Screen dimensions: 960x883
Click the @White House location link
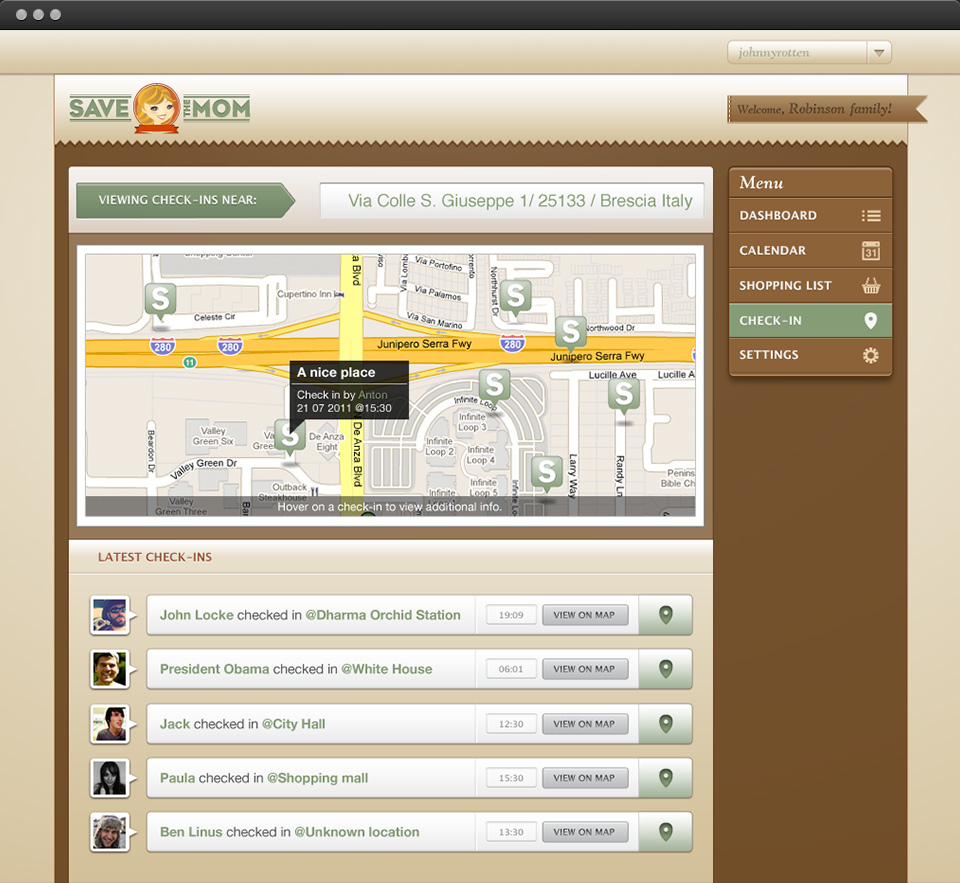pyautogui.click(x=386, y=669)
